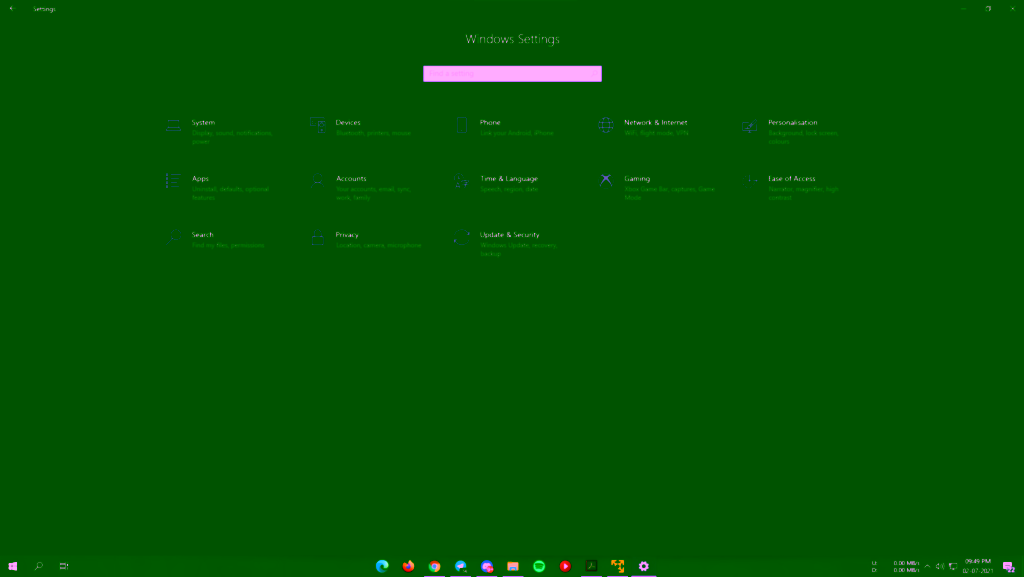Click the Apps list icon

(173, 182)
